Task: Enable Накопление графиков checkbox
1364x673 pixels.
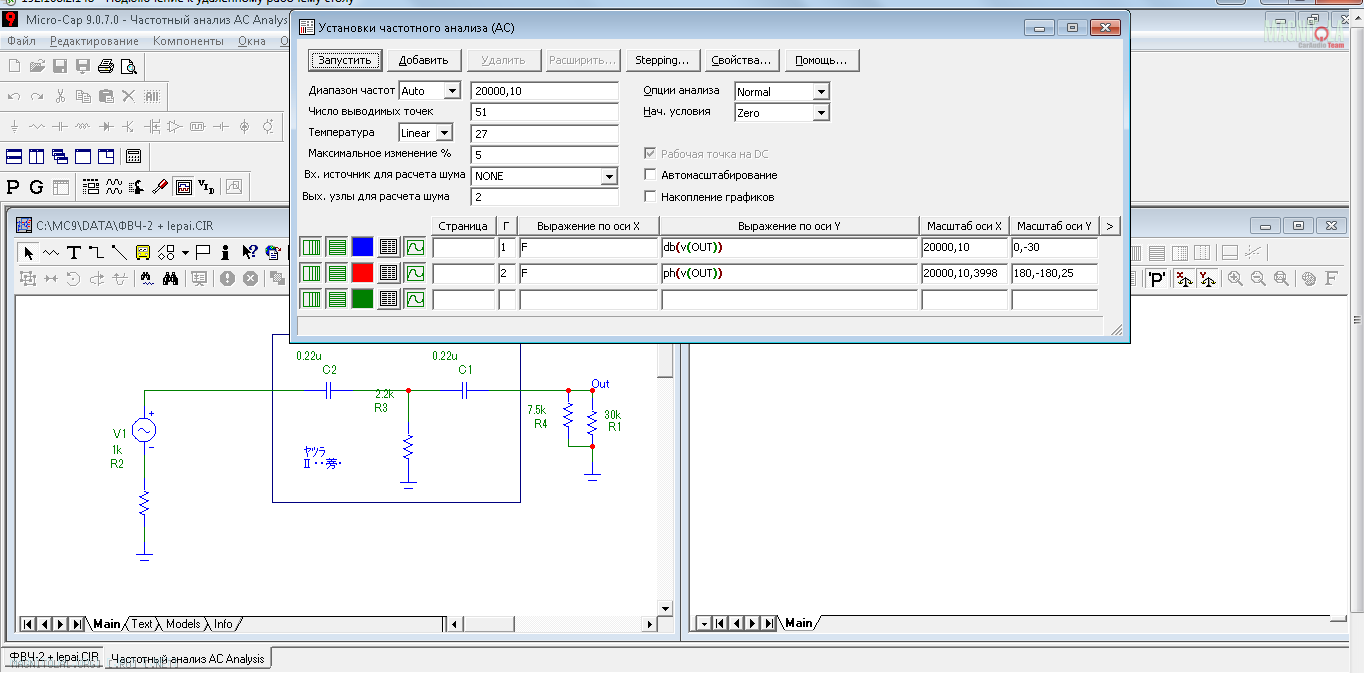Action: [x=651, y=197]
